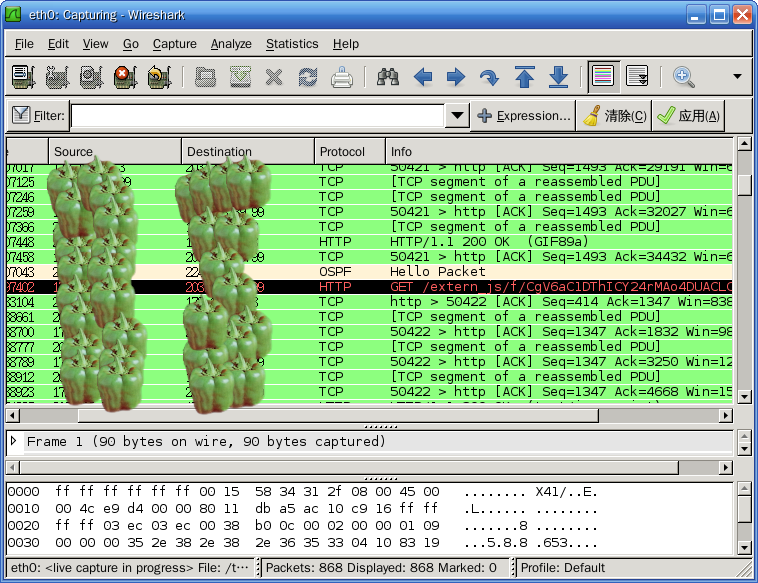This screenshot has width=758, height=583.
Task: Click packet details horizontal scrollbar thumb
Action: (x=349, y=467)
